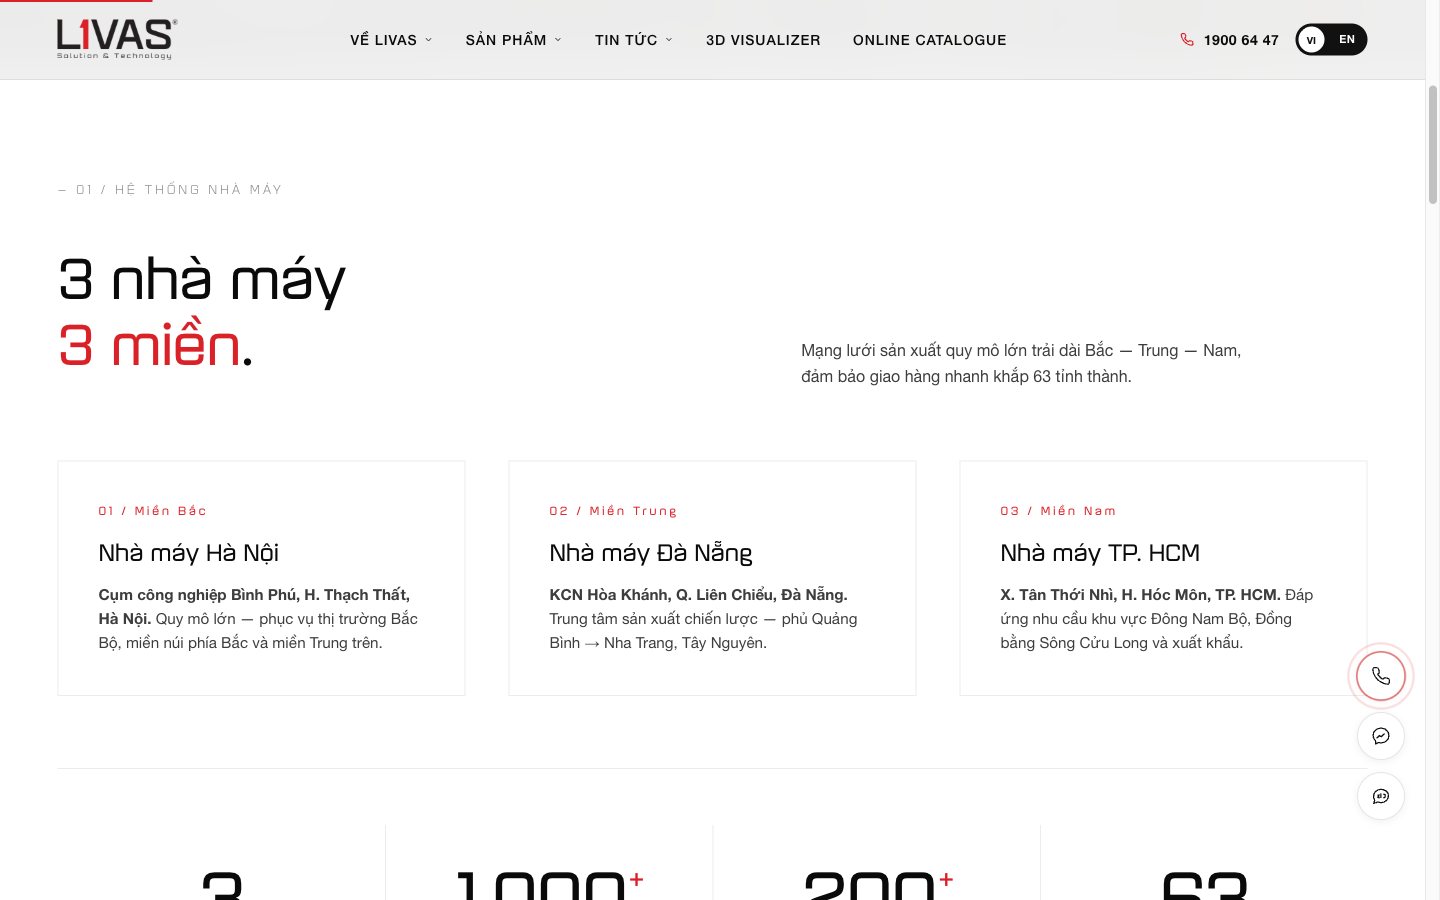Click the Nhà máy Đà Nẵng card title
This screenshot has height=900, width=1440.
pyautogui.click(x=651, y=553)
